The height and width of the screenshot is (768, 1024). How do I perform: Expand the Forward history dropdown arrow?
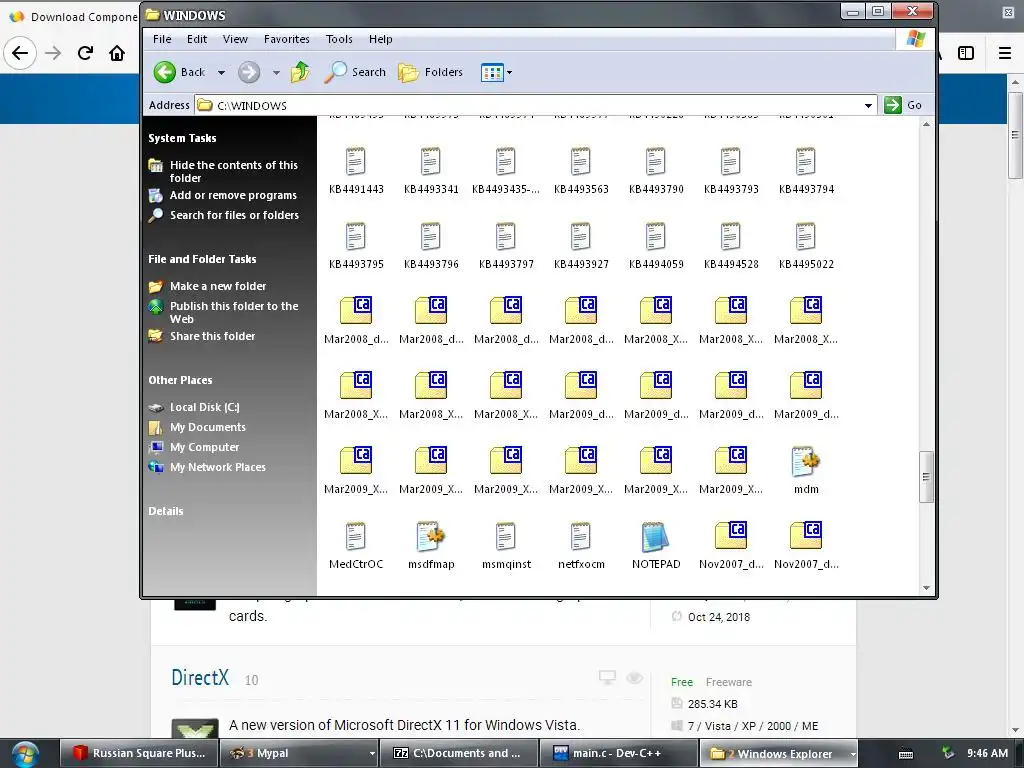(276, 72)
